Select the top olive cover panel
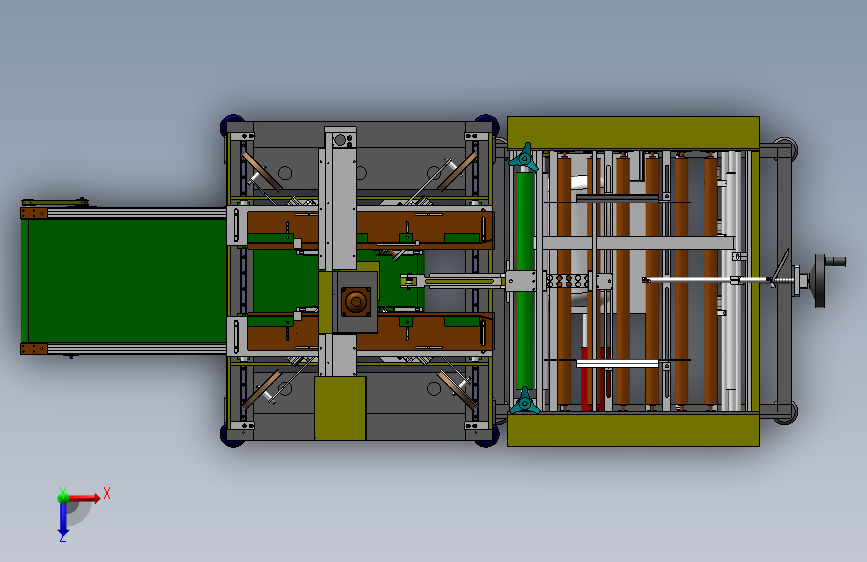The height and width of the screenshot is (562, 867). [x=633, y=133]
